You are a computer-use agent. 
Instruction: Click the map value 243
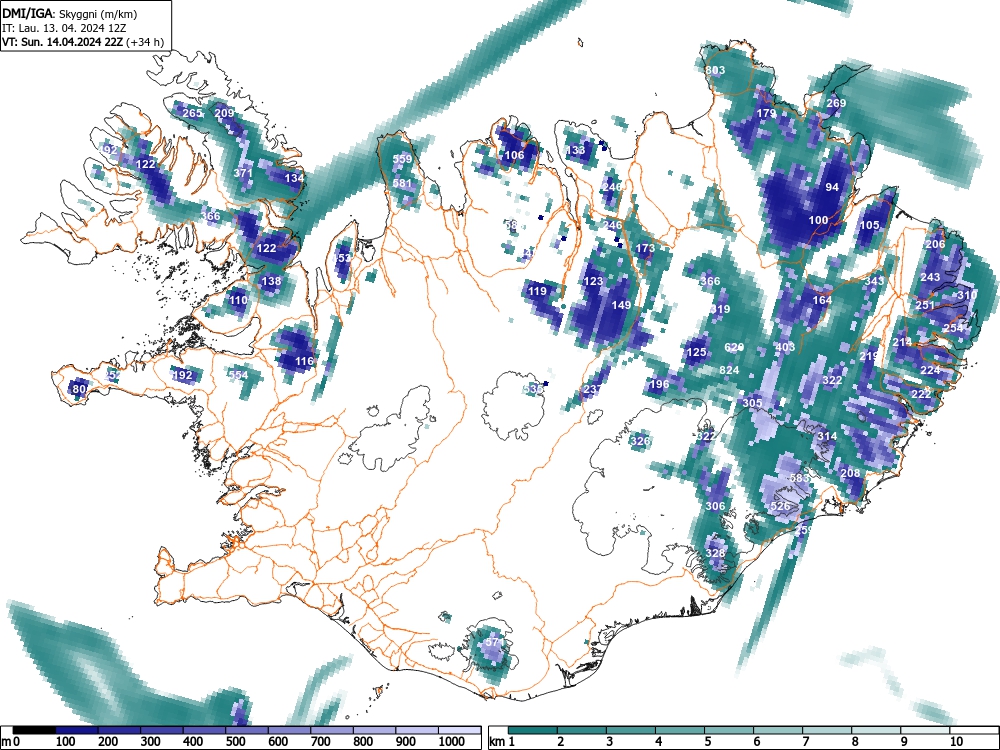[x=930, y=277]
